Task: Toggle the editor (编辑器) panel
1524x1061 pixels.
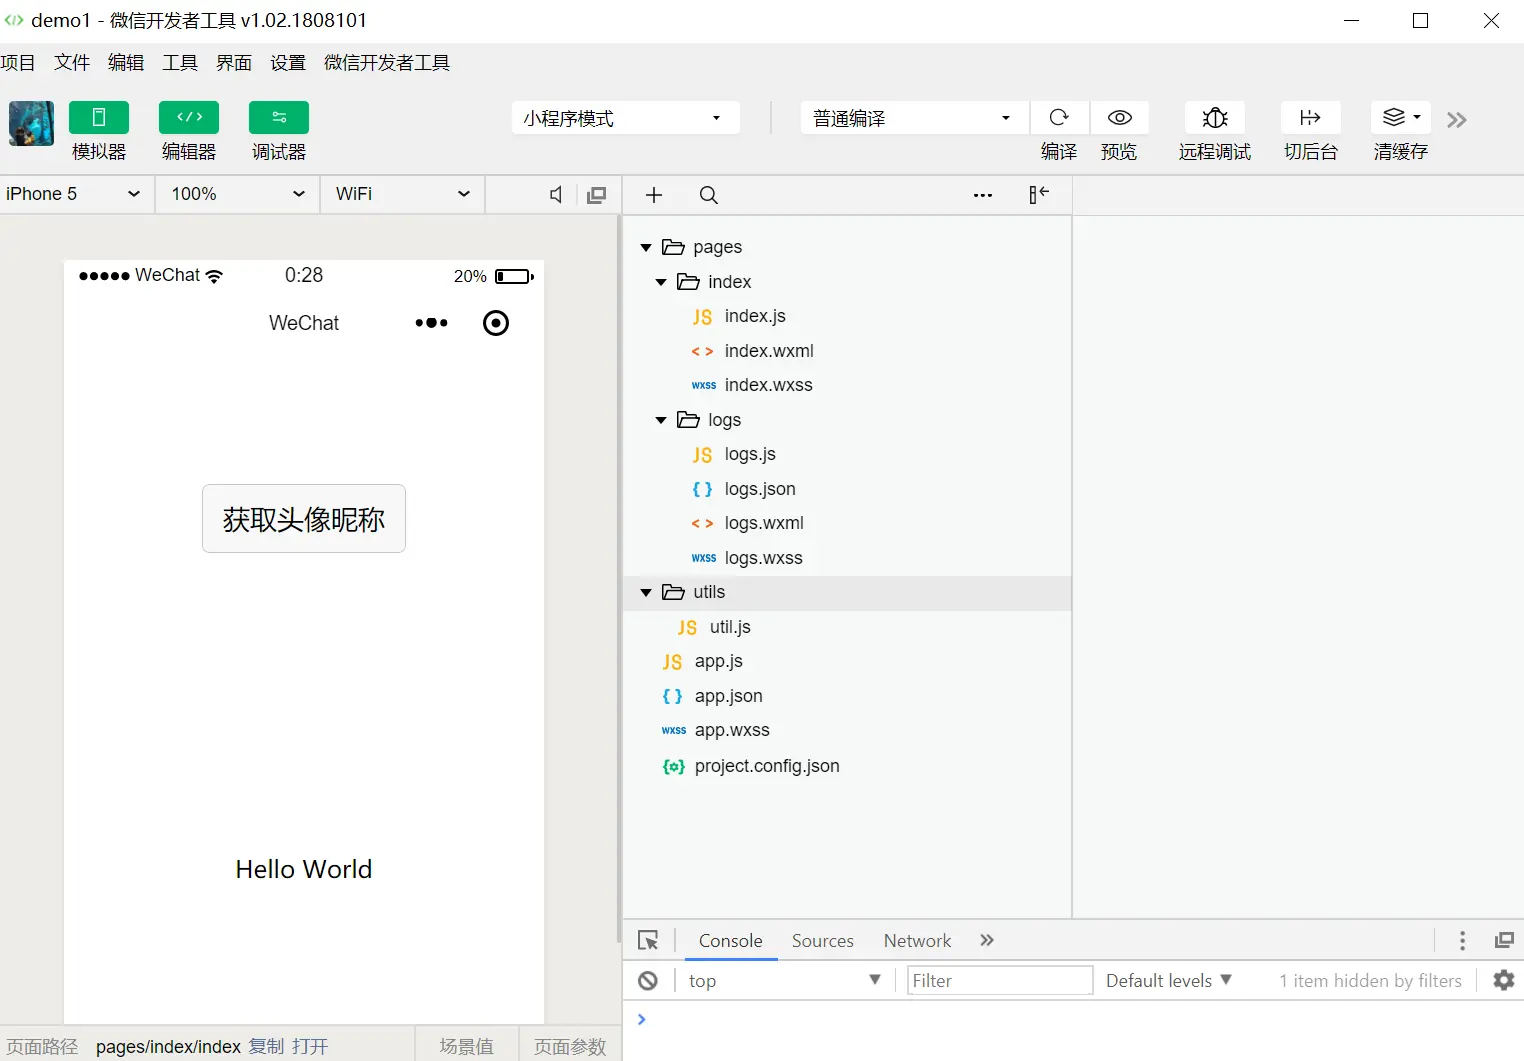Action: pos(189,118)
